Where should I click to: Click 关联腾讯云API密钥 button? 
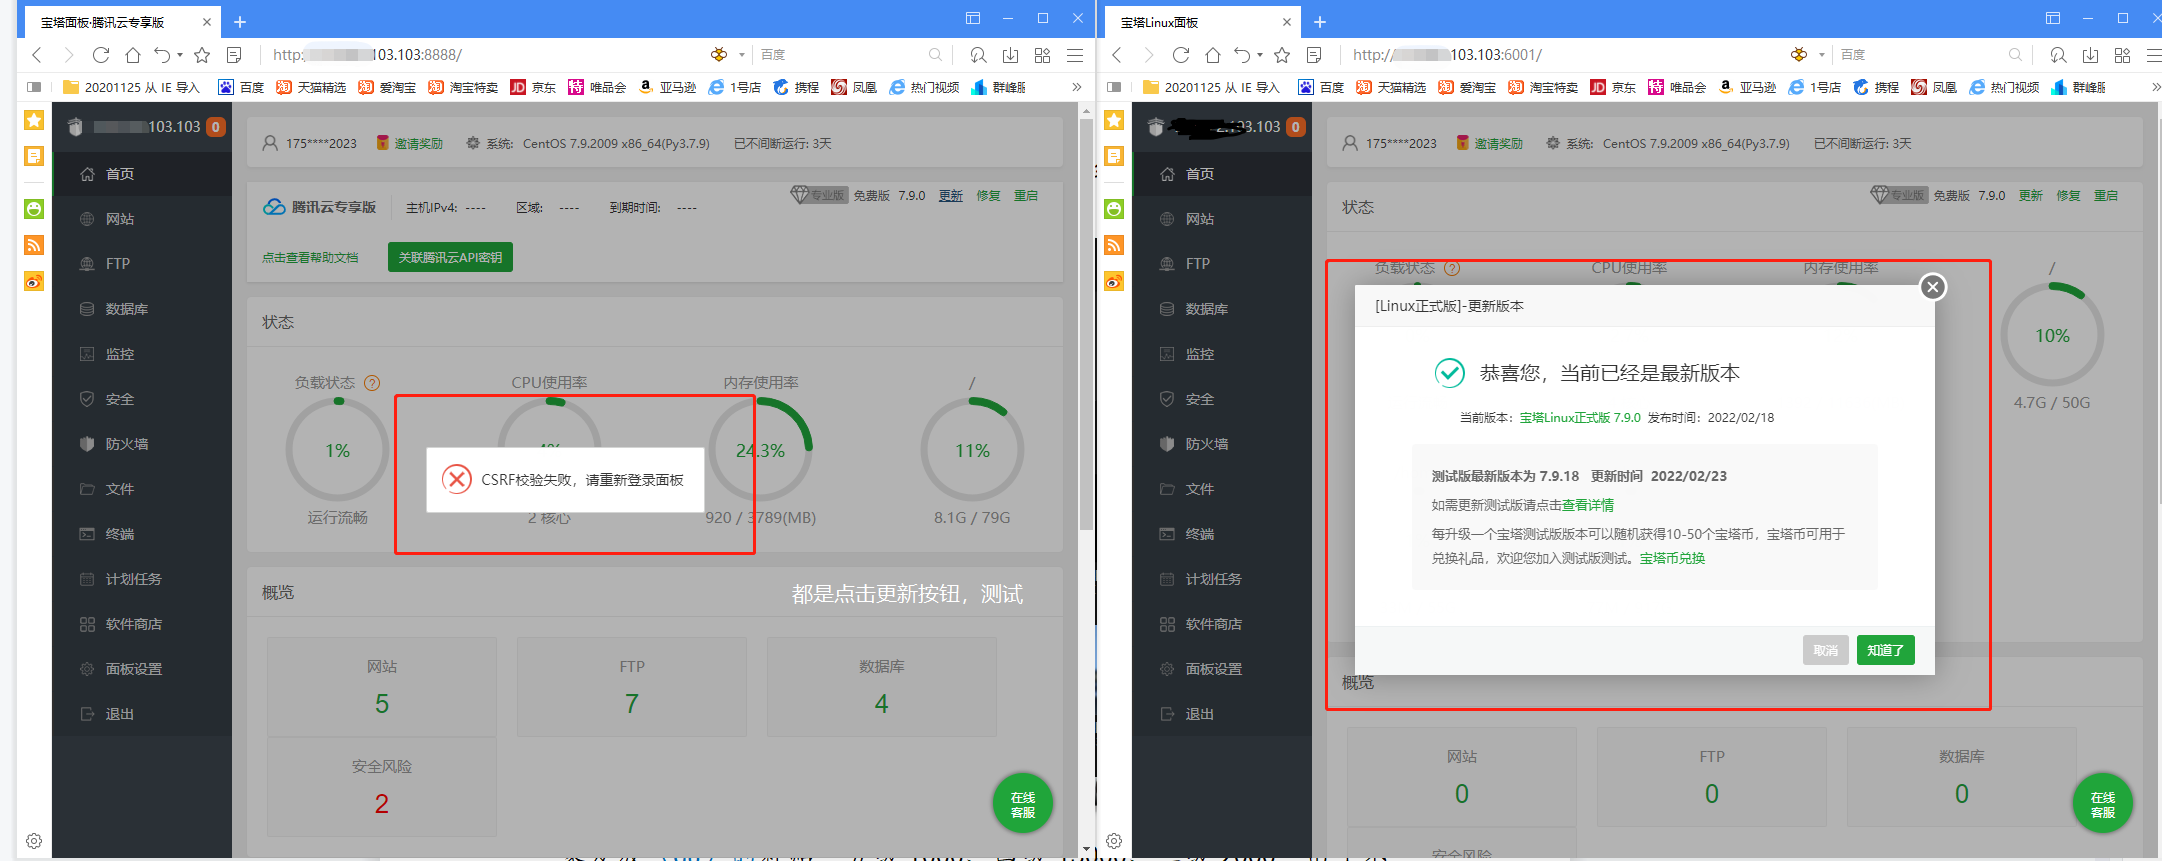click(450, 257)
